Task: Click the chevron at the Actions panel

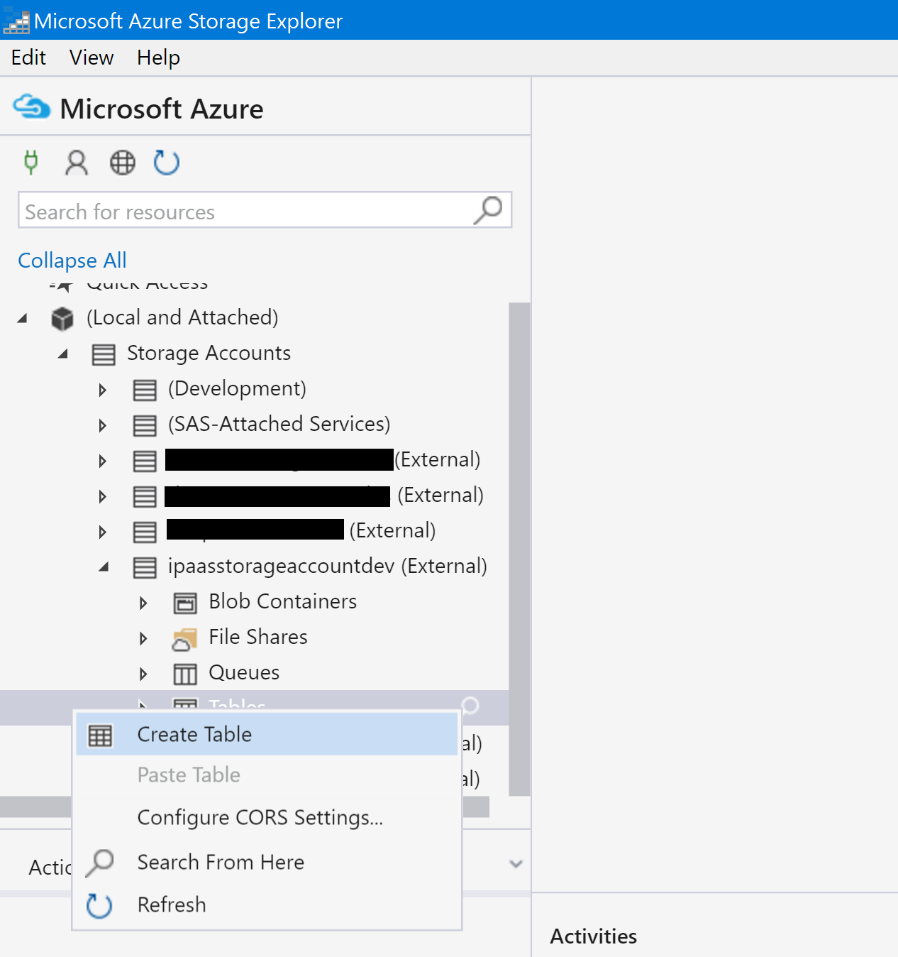Action: pos(516,864)
